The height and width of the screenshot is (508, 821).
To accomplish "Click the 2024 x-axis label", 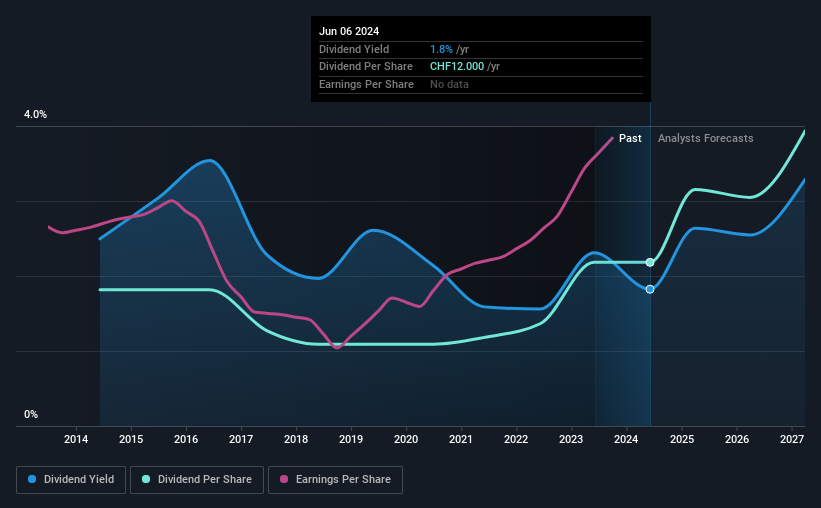I will click(626, 439).
